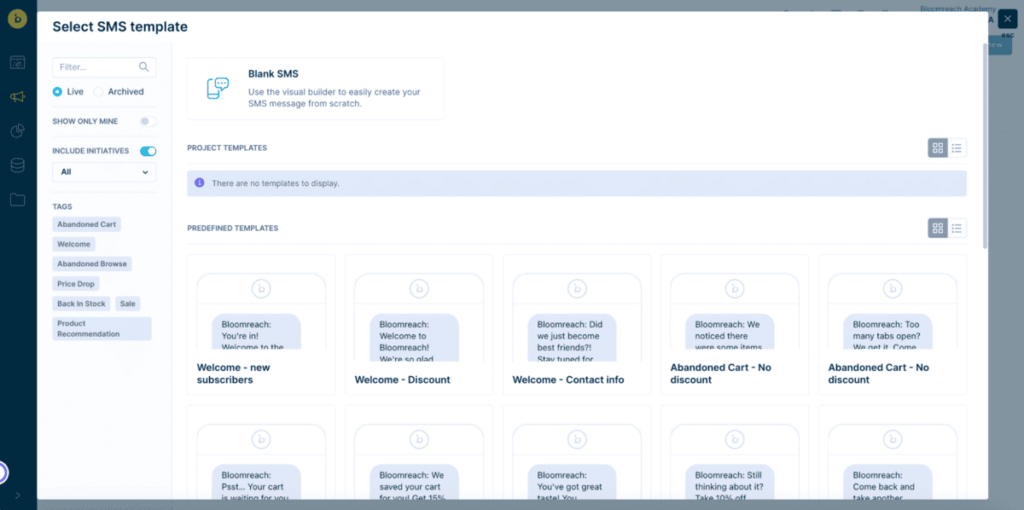
Task: Select Welcome - Contact info template
Action: [x=577, y=325]
